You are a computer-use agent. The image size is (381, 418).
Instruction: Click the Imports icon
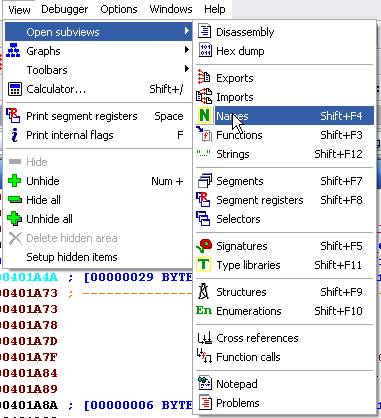coord(204,96)
